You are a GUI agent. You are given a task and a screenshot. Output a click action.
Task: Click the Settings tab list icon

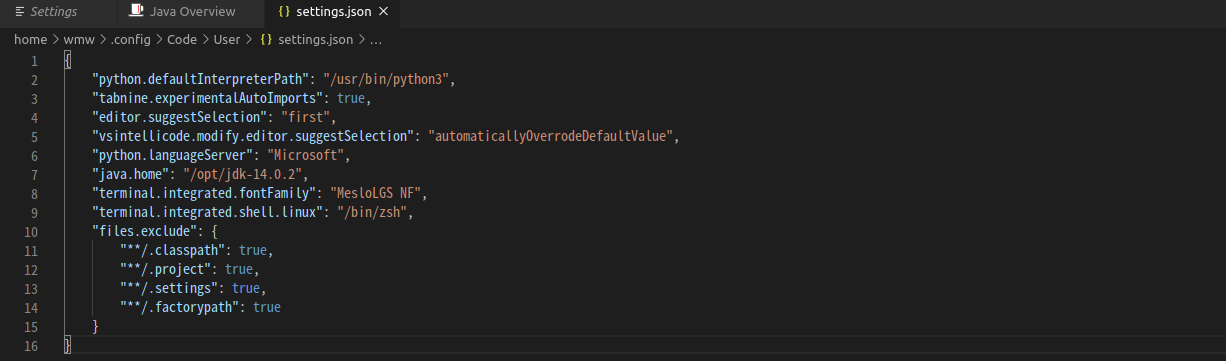[x=20, y=12]
